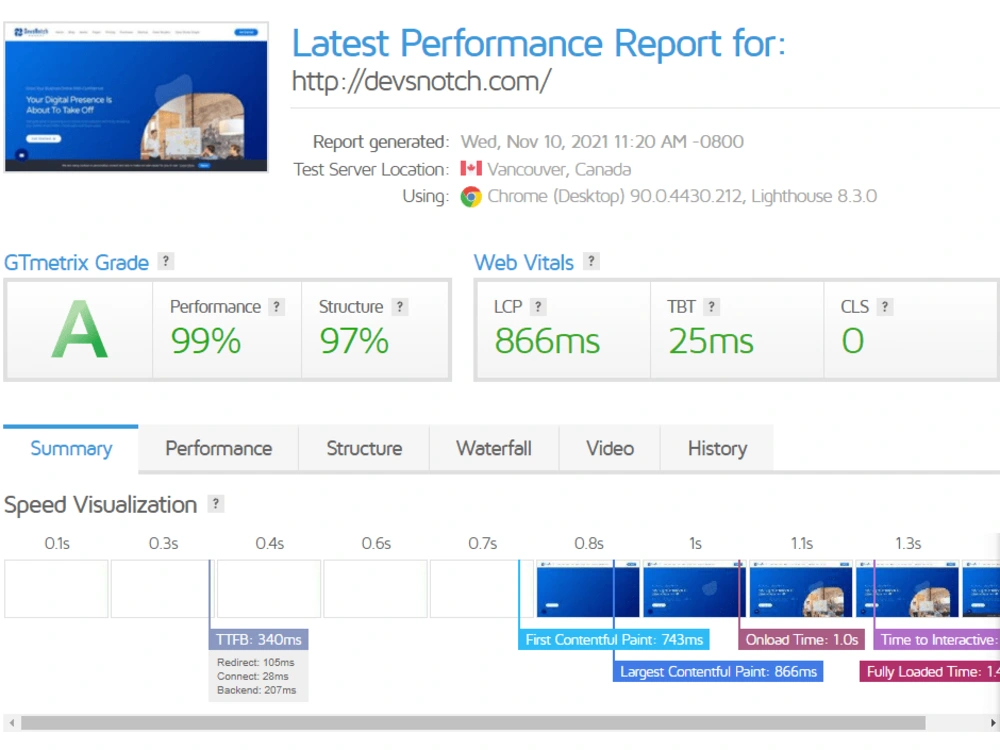Viewport: 1000px width, 750px height.
Task: Click the Onload Time: 1.0s label
Action: 802,639
